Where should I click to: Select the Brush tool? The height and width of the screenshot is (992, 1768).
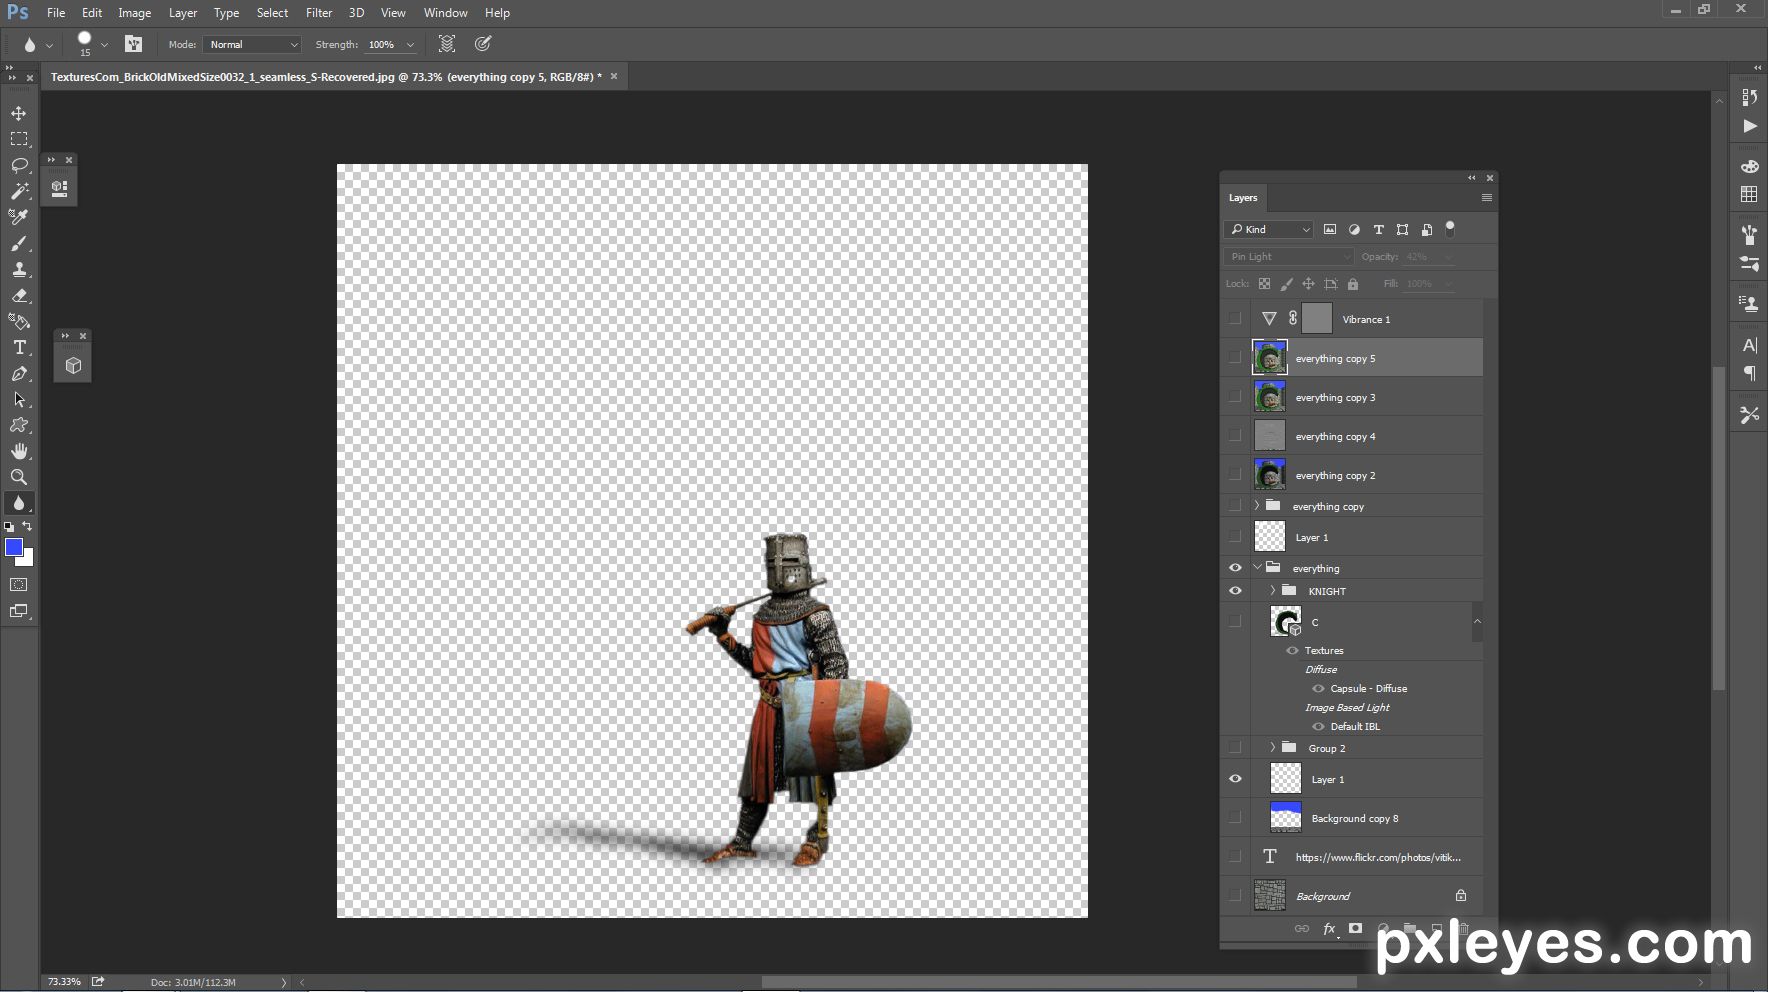point(19,243)
